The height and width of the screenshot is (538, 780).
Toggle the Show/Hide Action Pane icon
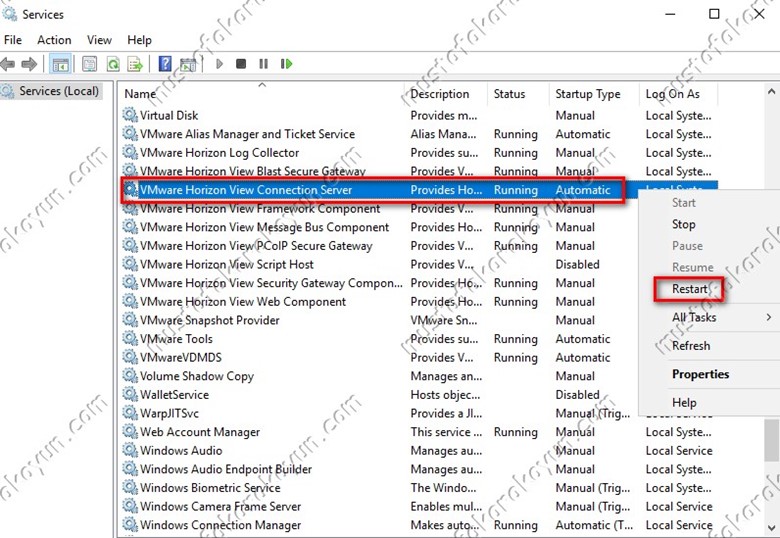pyautogui.click(x=188, y=64)
